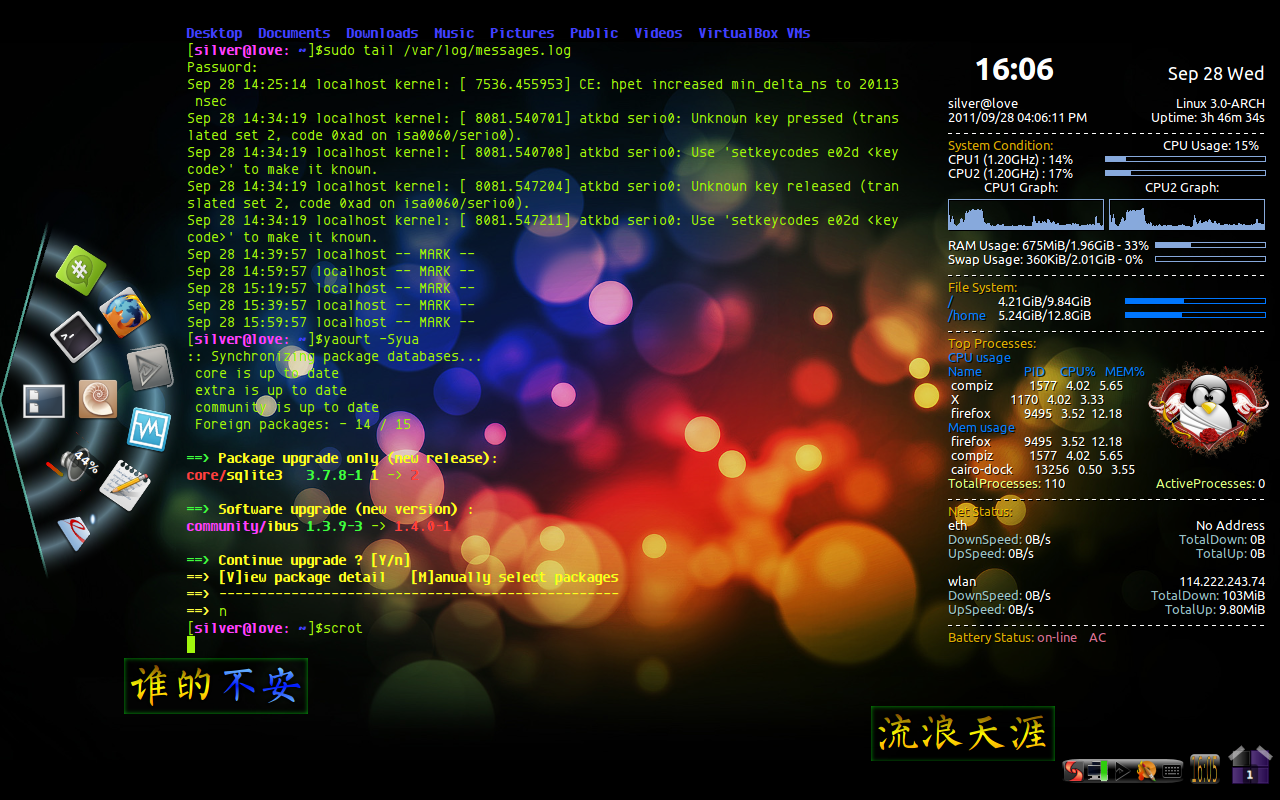The image size is (1280, 800).
Task: Click the 'cairo-dock' process row
Action: (1043, 469)
